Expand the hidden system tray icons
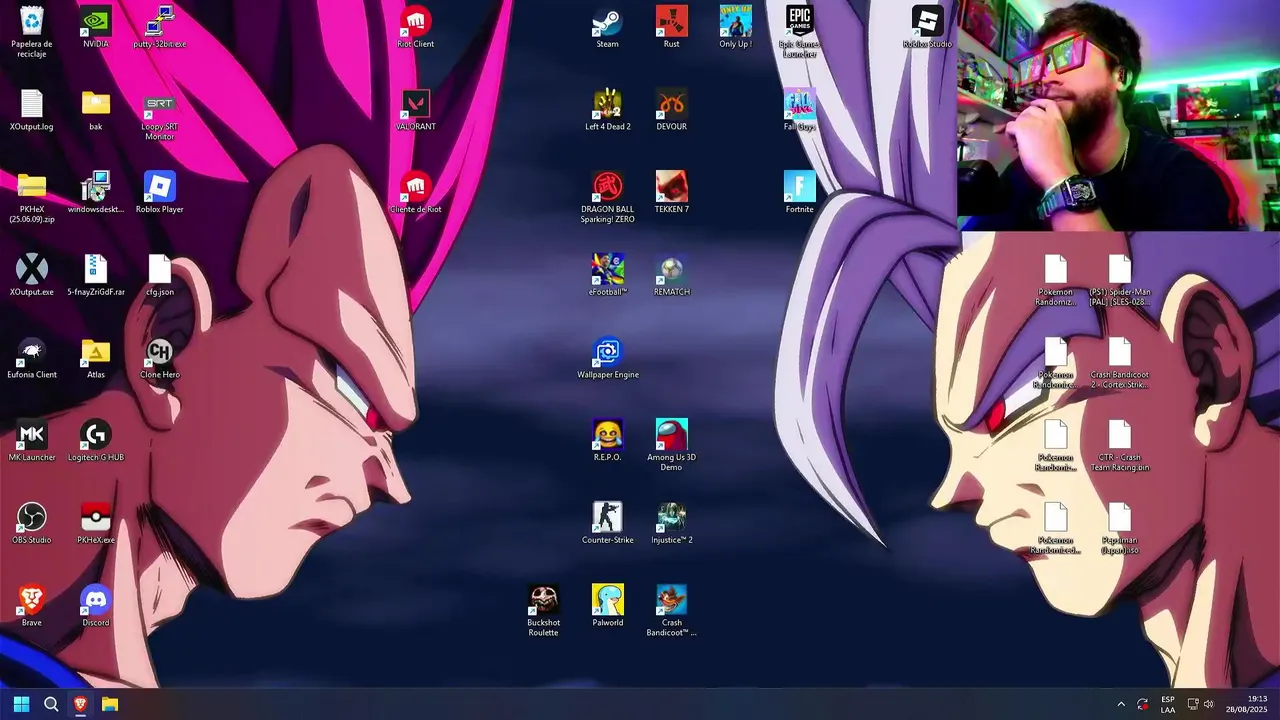1280x720 pixels. tap(1121, 704)
